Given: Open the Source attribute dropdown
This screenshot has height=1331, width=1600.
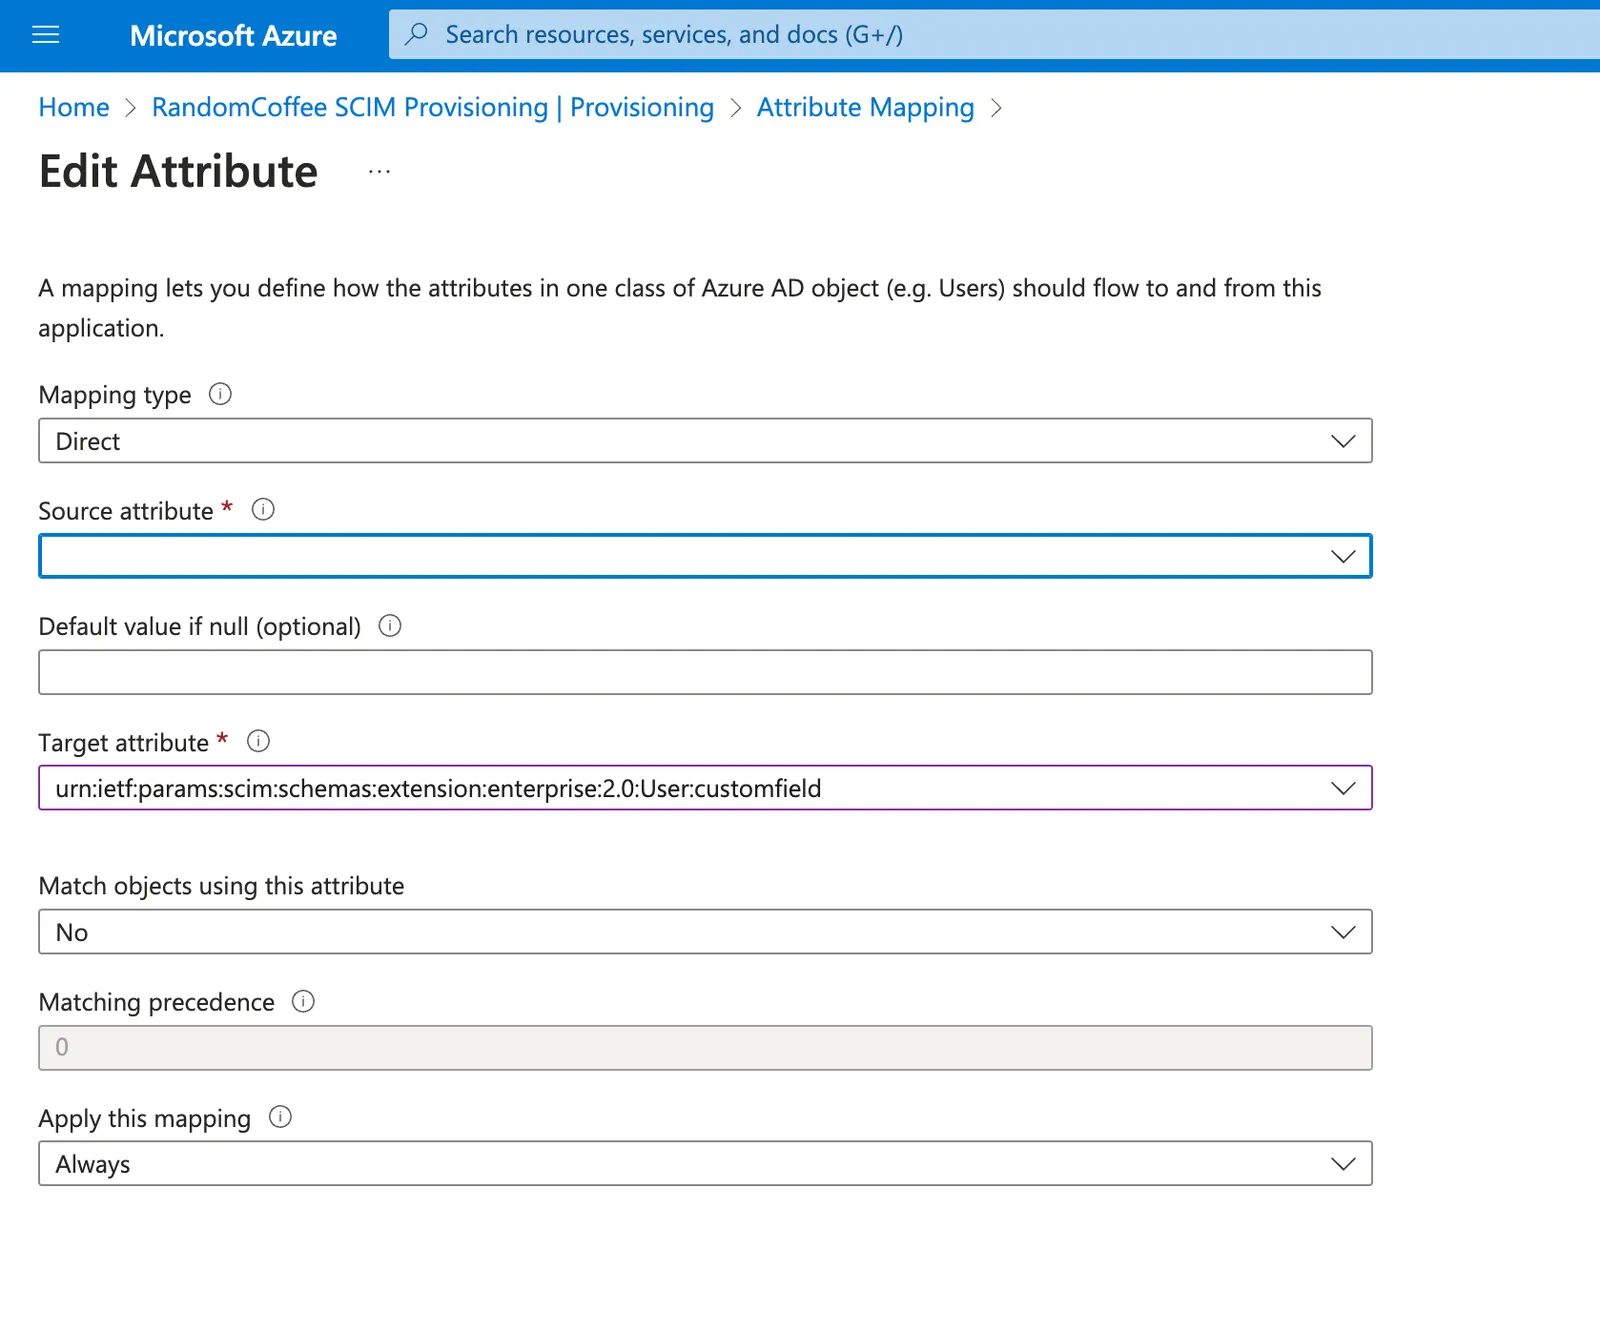Looking at the screenshot, I should pos(705,556).
